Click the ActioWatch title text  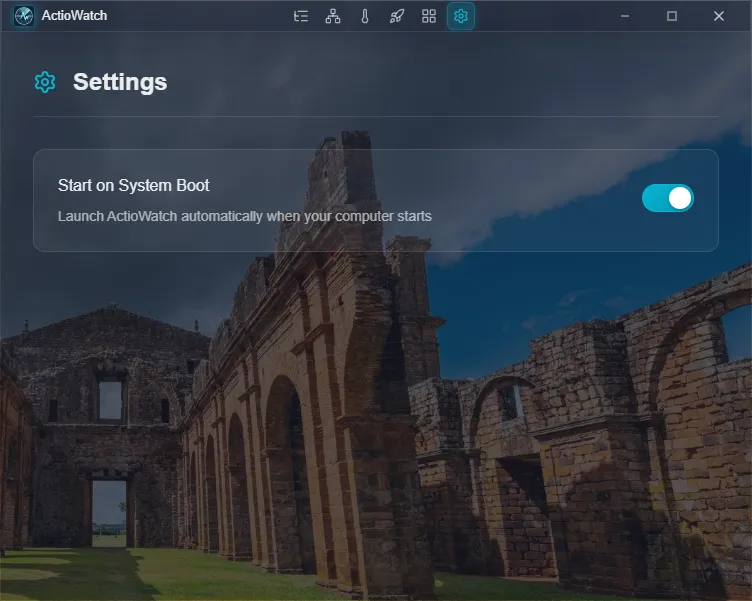click(74, 15)
